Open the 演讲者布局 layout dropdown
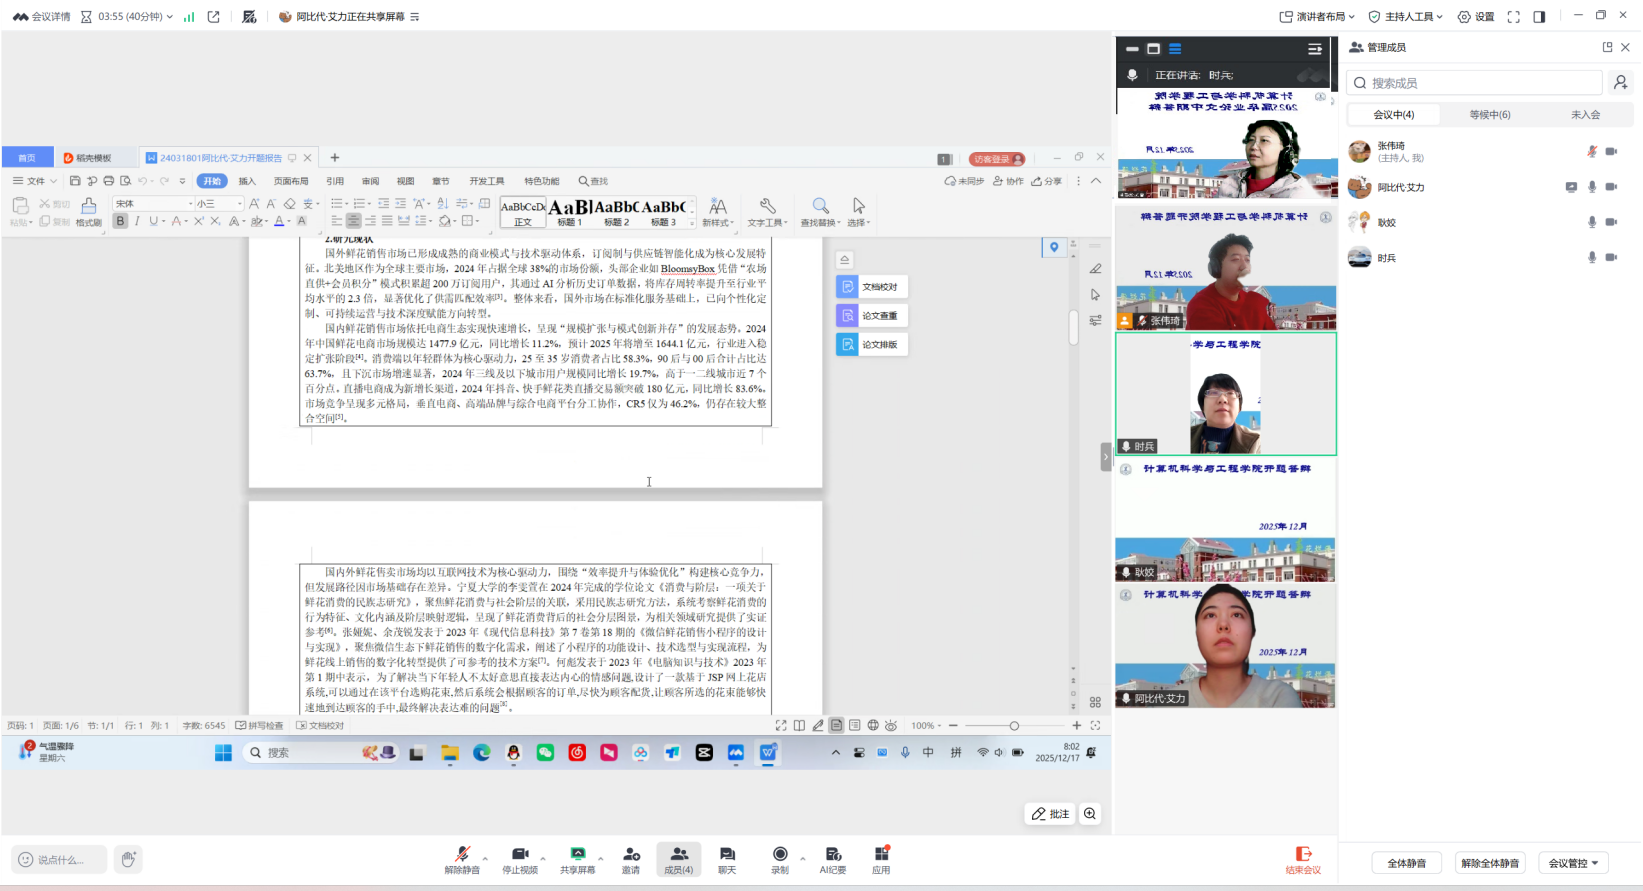 [1318, 16]
